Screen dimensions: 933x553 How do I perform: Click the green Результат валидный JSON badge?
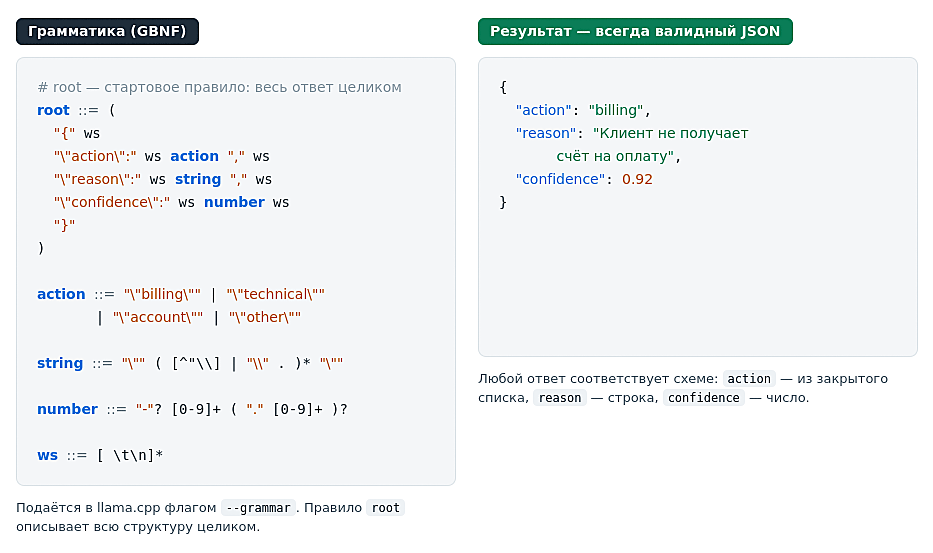[635, 32]
